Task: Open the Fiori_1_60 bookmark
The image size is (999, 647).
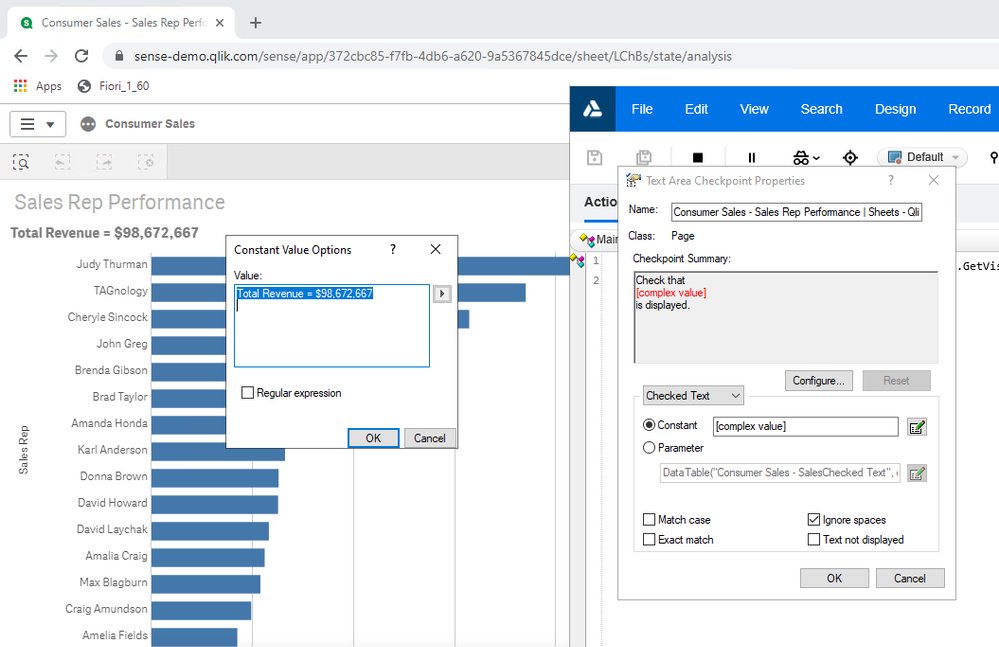Action: tap(113, 86)
